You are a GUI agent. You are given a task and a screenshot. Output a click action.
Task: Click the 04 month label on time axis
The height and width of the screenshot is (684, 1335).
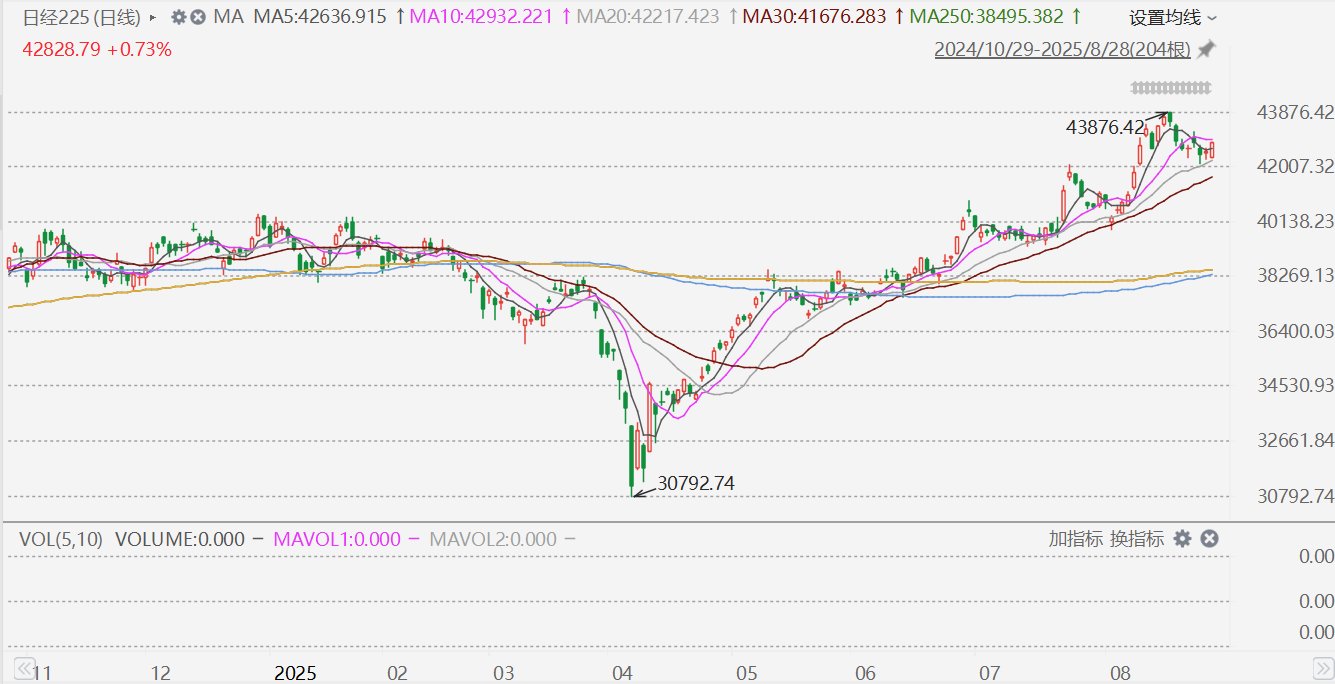(x=624, y=672)
